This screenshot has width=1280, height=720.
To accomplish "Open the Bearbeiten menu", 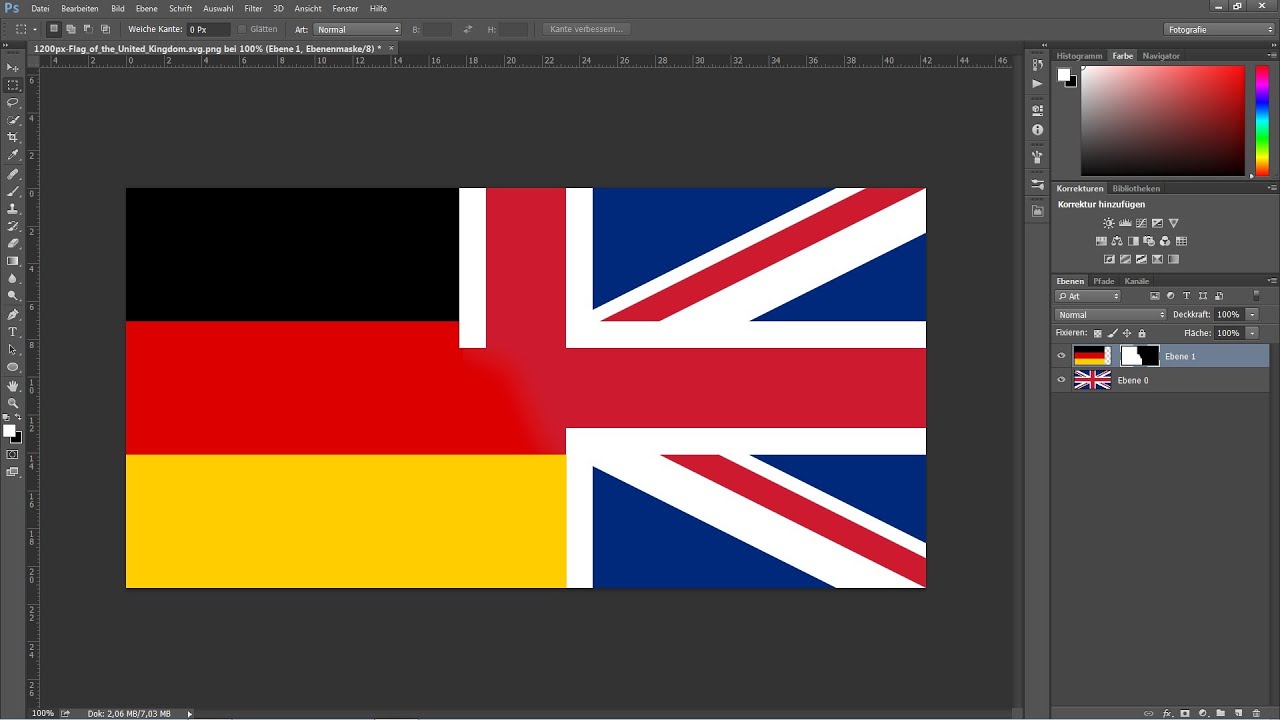I will coord(80,8).
